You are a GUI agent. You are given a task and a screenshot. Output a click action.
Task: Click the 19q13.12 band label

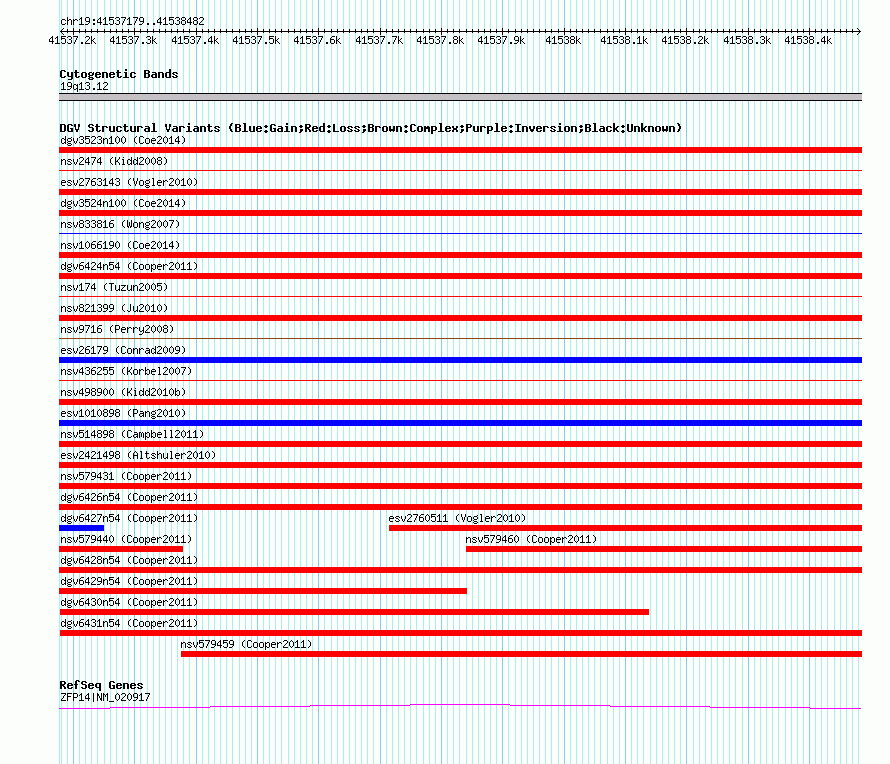pyautogui.click(x=84, y=86)
